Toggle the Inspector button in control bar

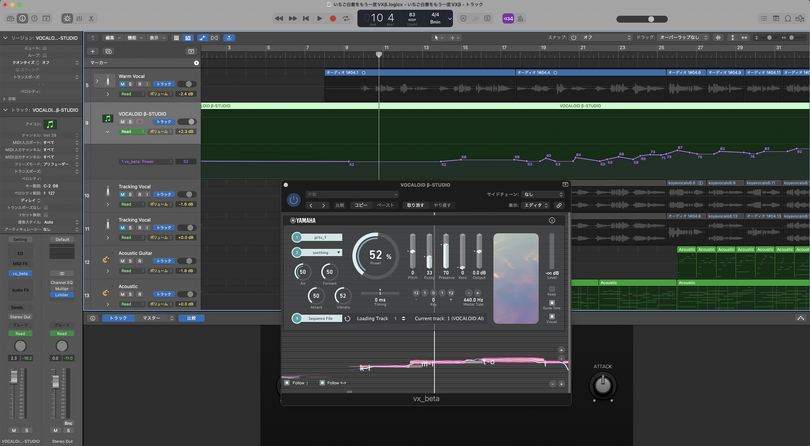[22, 18]
